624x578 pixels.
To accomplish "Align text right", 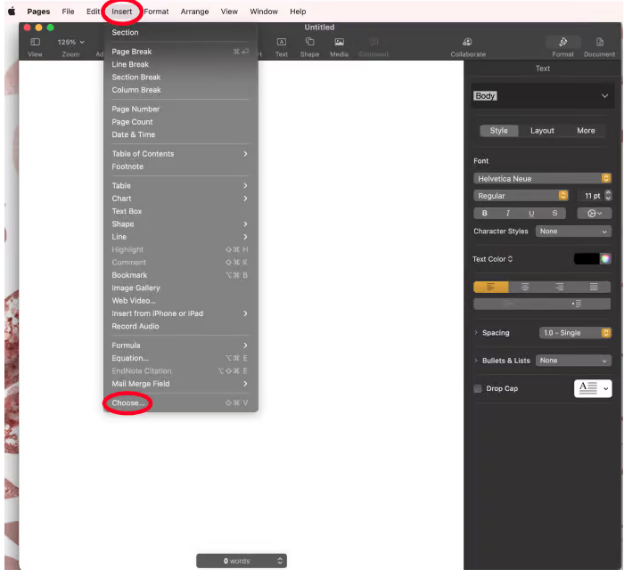I will (560, 287).
